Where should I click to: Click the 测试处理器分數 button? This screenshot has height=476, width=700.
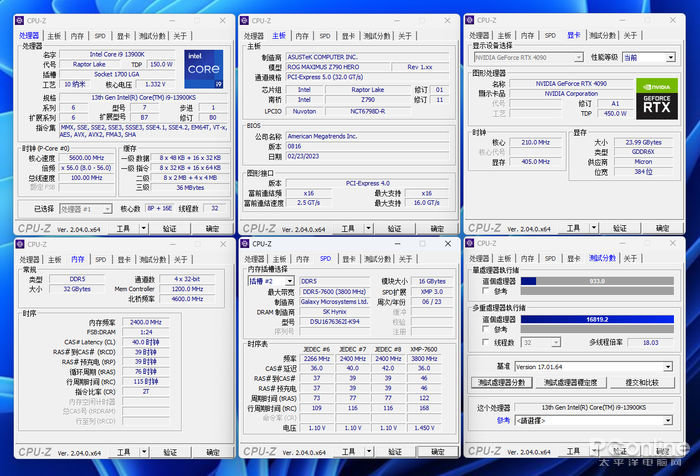click(x=501, y=383)
